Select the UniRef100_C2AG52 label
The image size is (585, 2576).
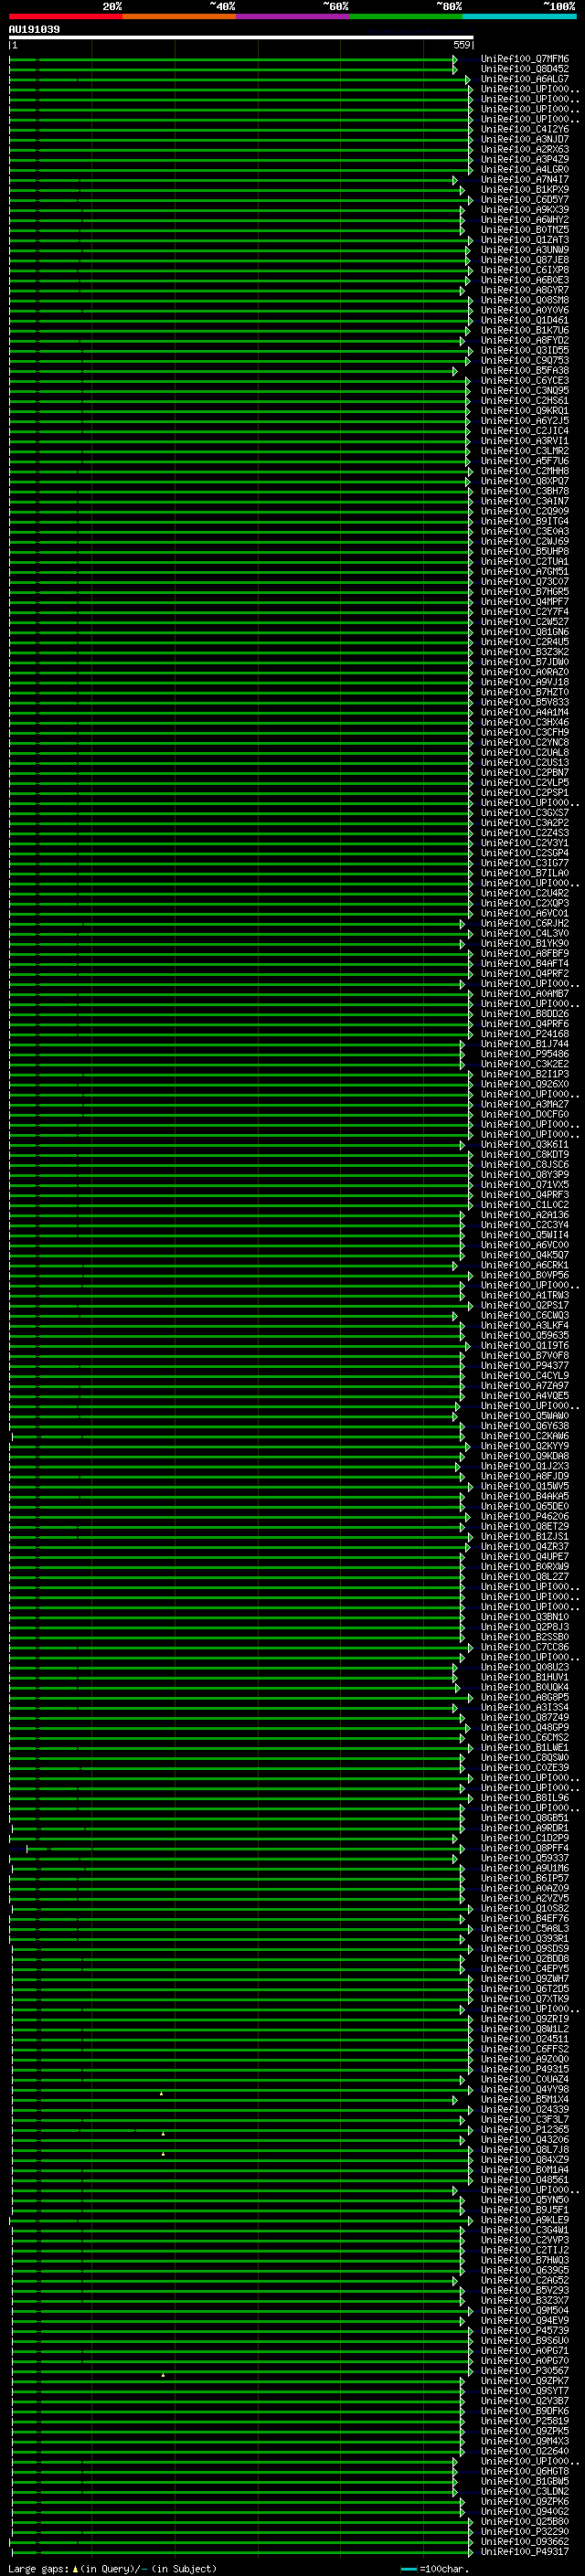[524, 2280]
